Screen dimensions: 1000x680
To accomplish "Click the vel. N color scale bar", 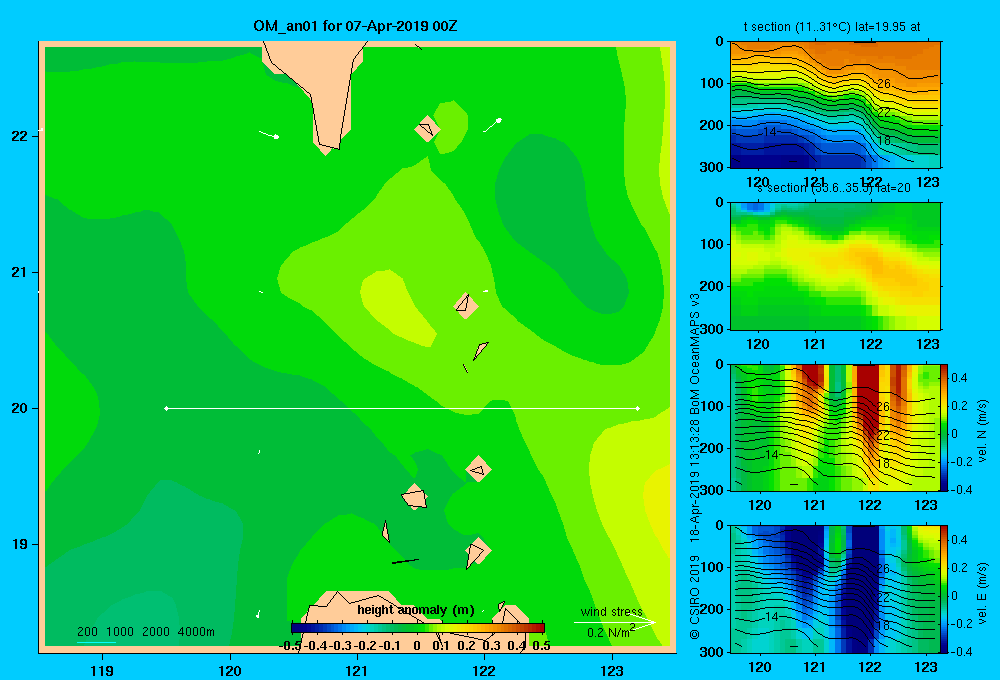I will (x=945, y=427).
